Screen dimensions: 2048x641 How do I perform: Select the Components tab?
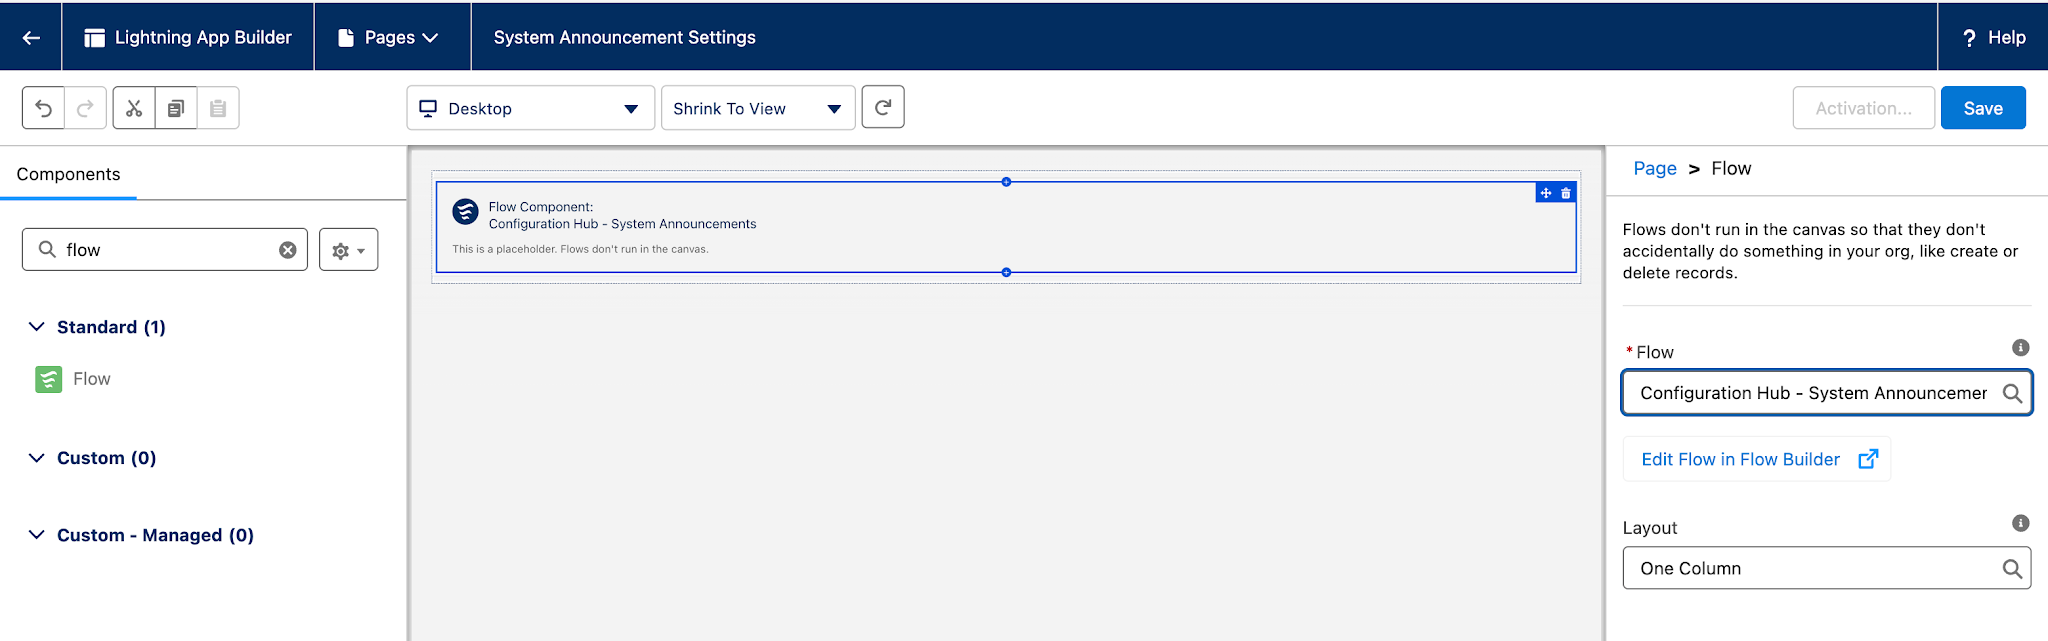[68, 174]
